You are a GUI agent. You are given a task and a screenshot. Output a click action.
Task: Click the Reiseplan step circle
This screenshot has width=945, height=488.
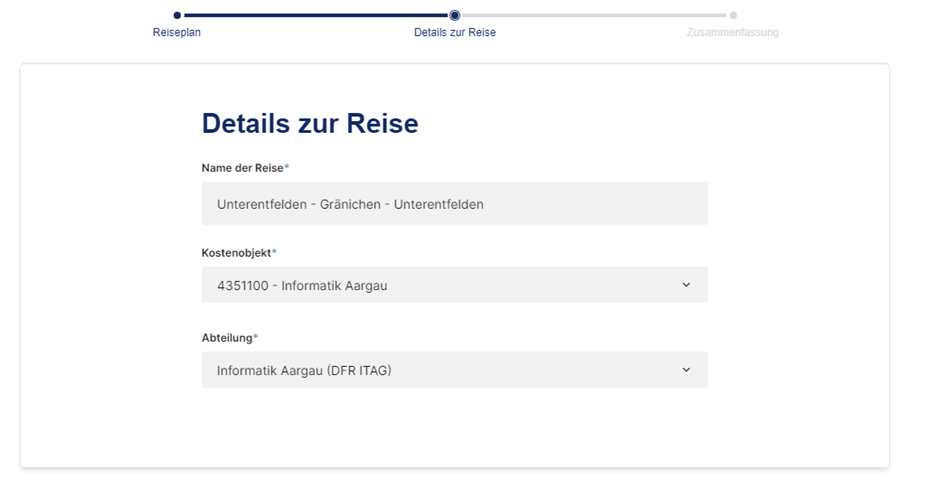pyautogui.click(x=177, y=15)
